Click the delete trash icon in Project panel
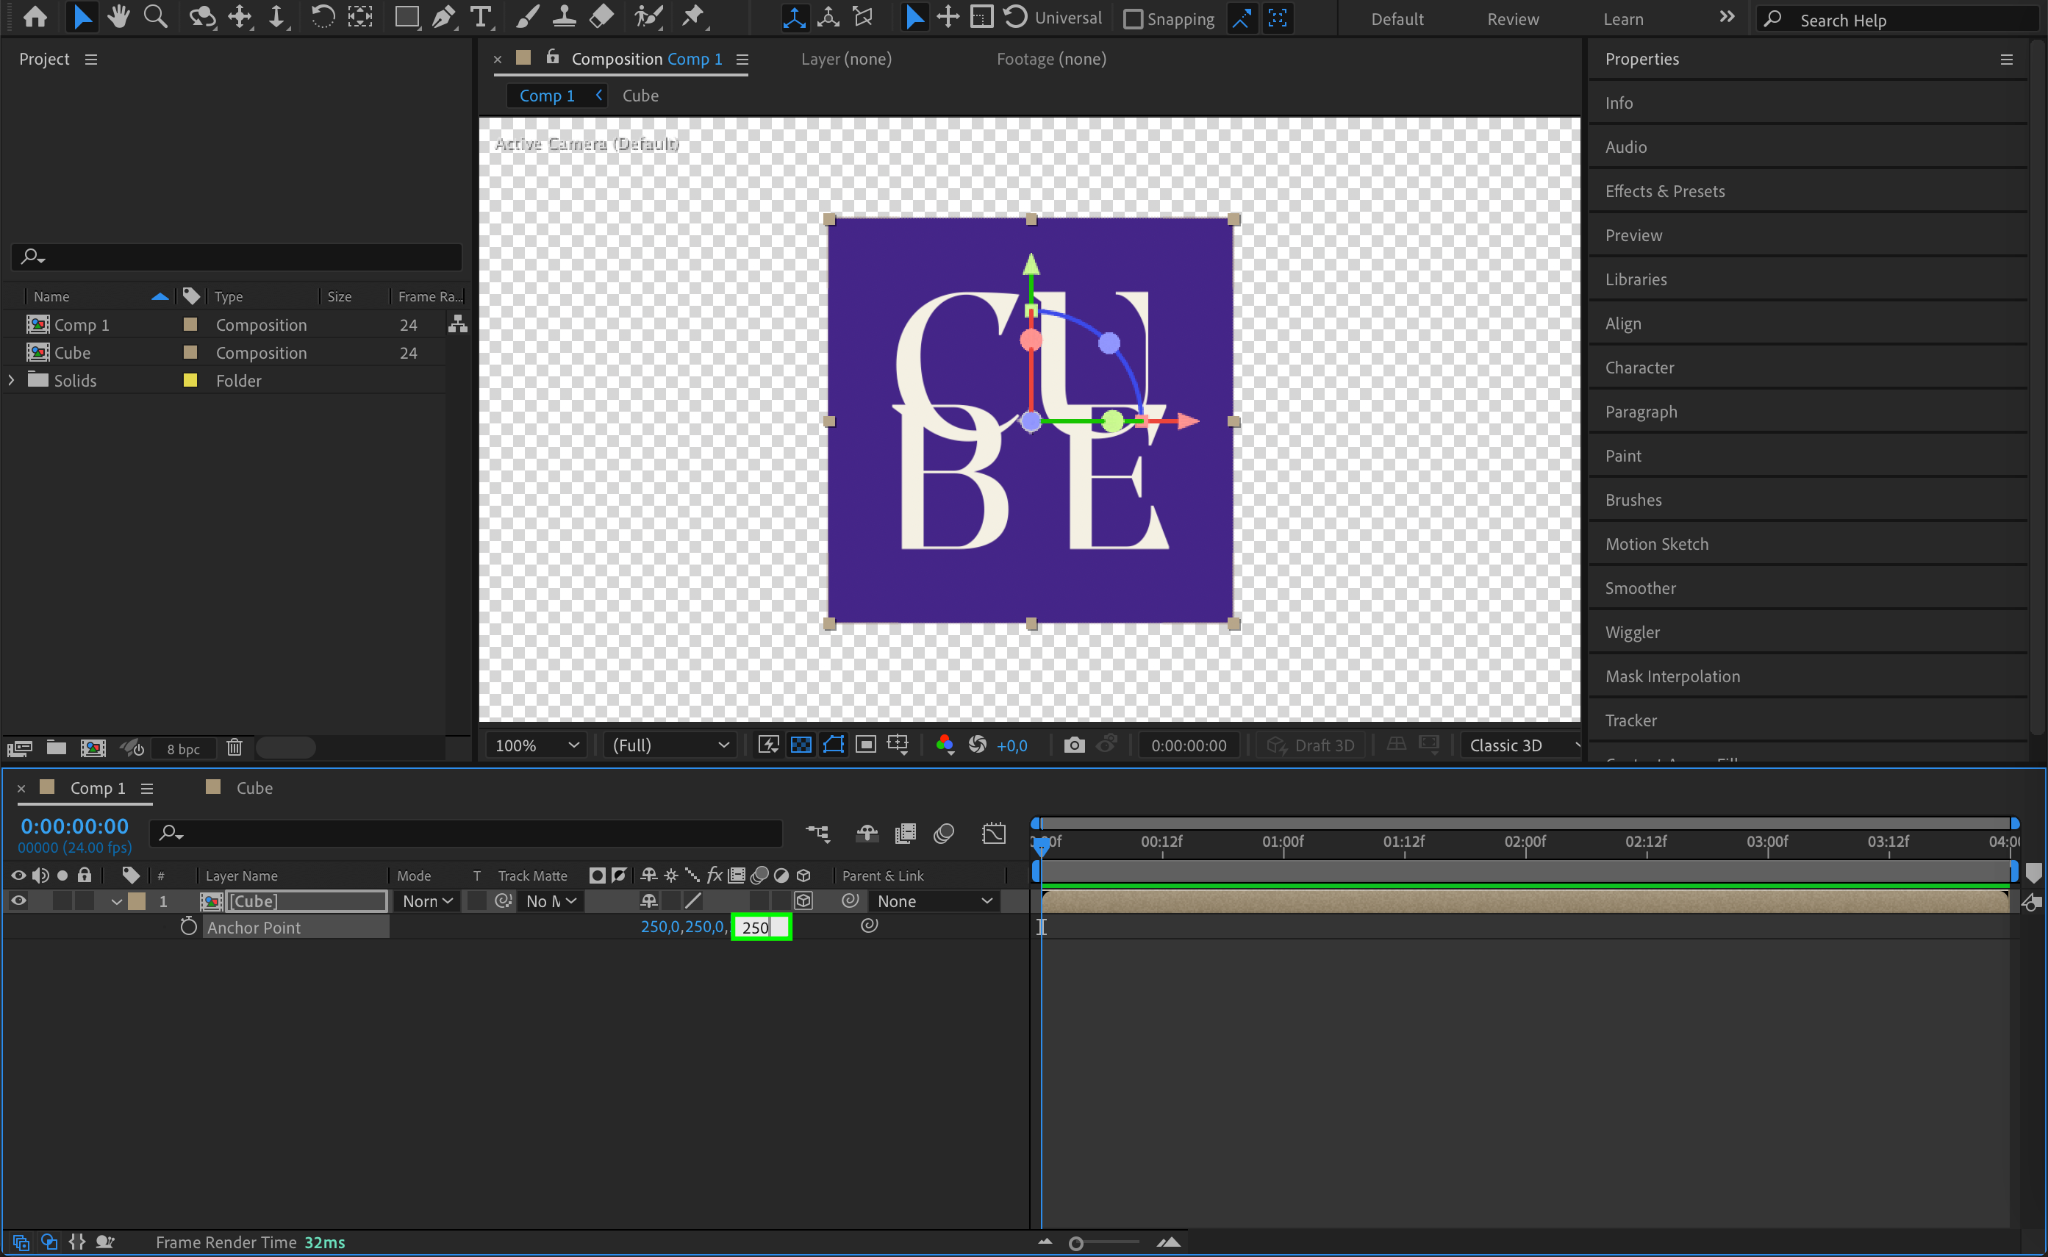Screen dimensions: 2048x1257 point(234,748)
